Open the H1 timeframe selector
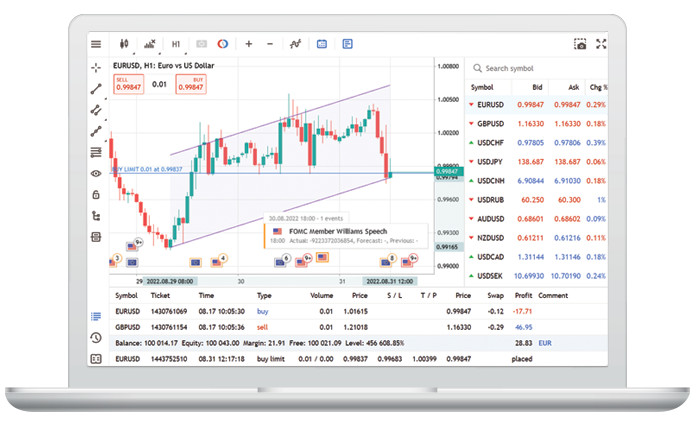Image resolution: width=700 pixels, height=425 pixels. tap(176, 44)
